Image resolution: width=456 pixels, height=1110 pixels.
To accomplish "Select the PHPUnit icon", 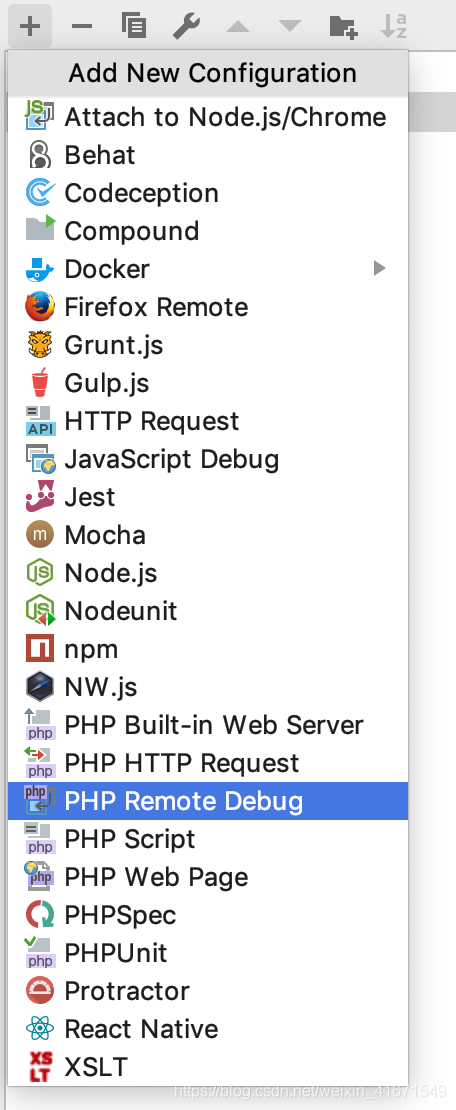I will (x=40, y=953).
